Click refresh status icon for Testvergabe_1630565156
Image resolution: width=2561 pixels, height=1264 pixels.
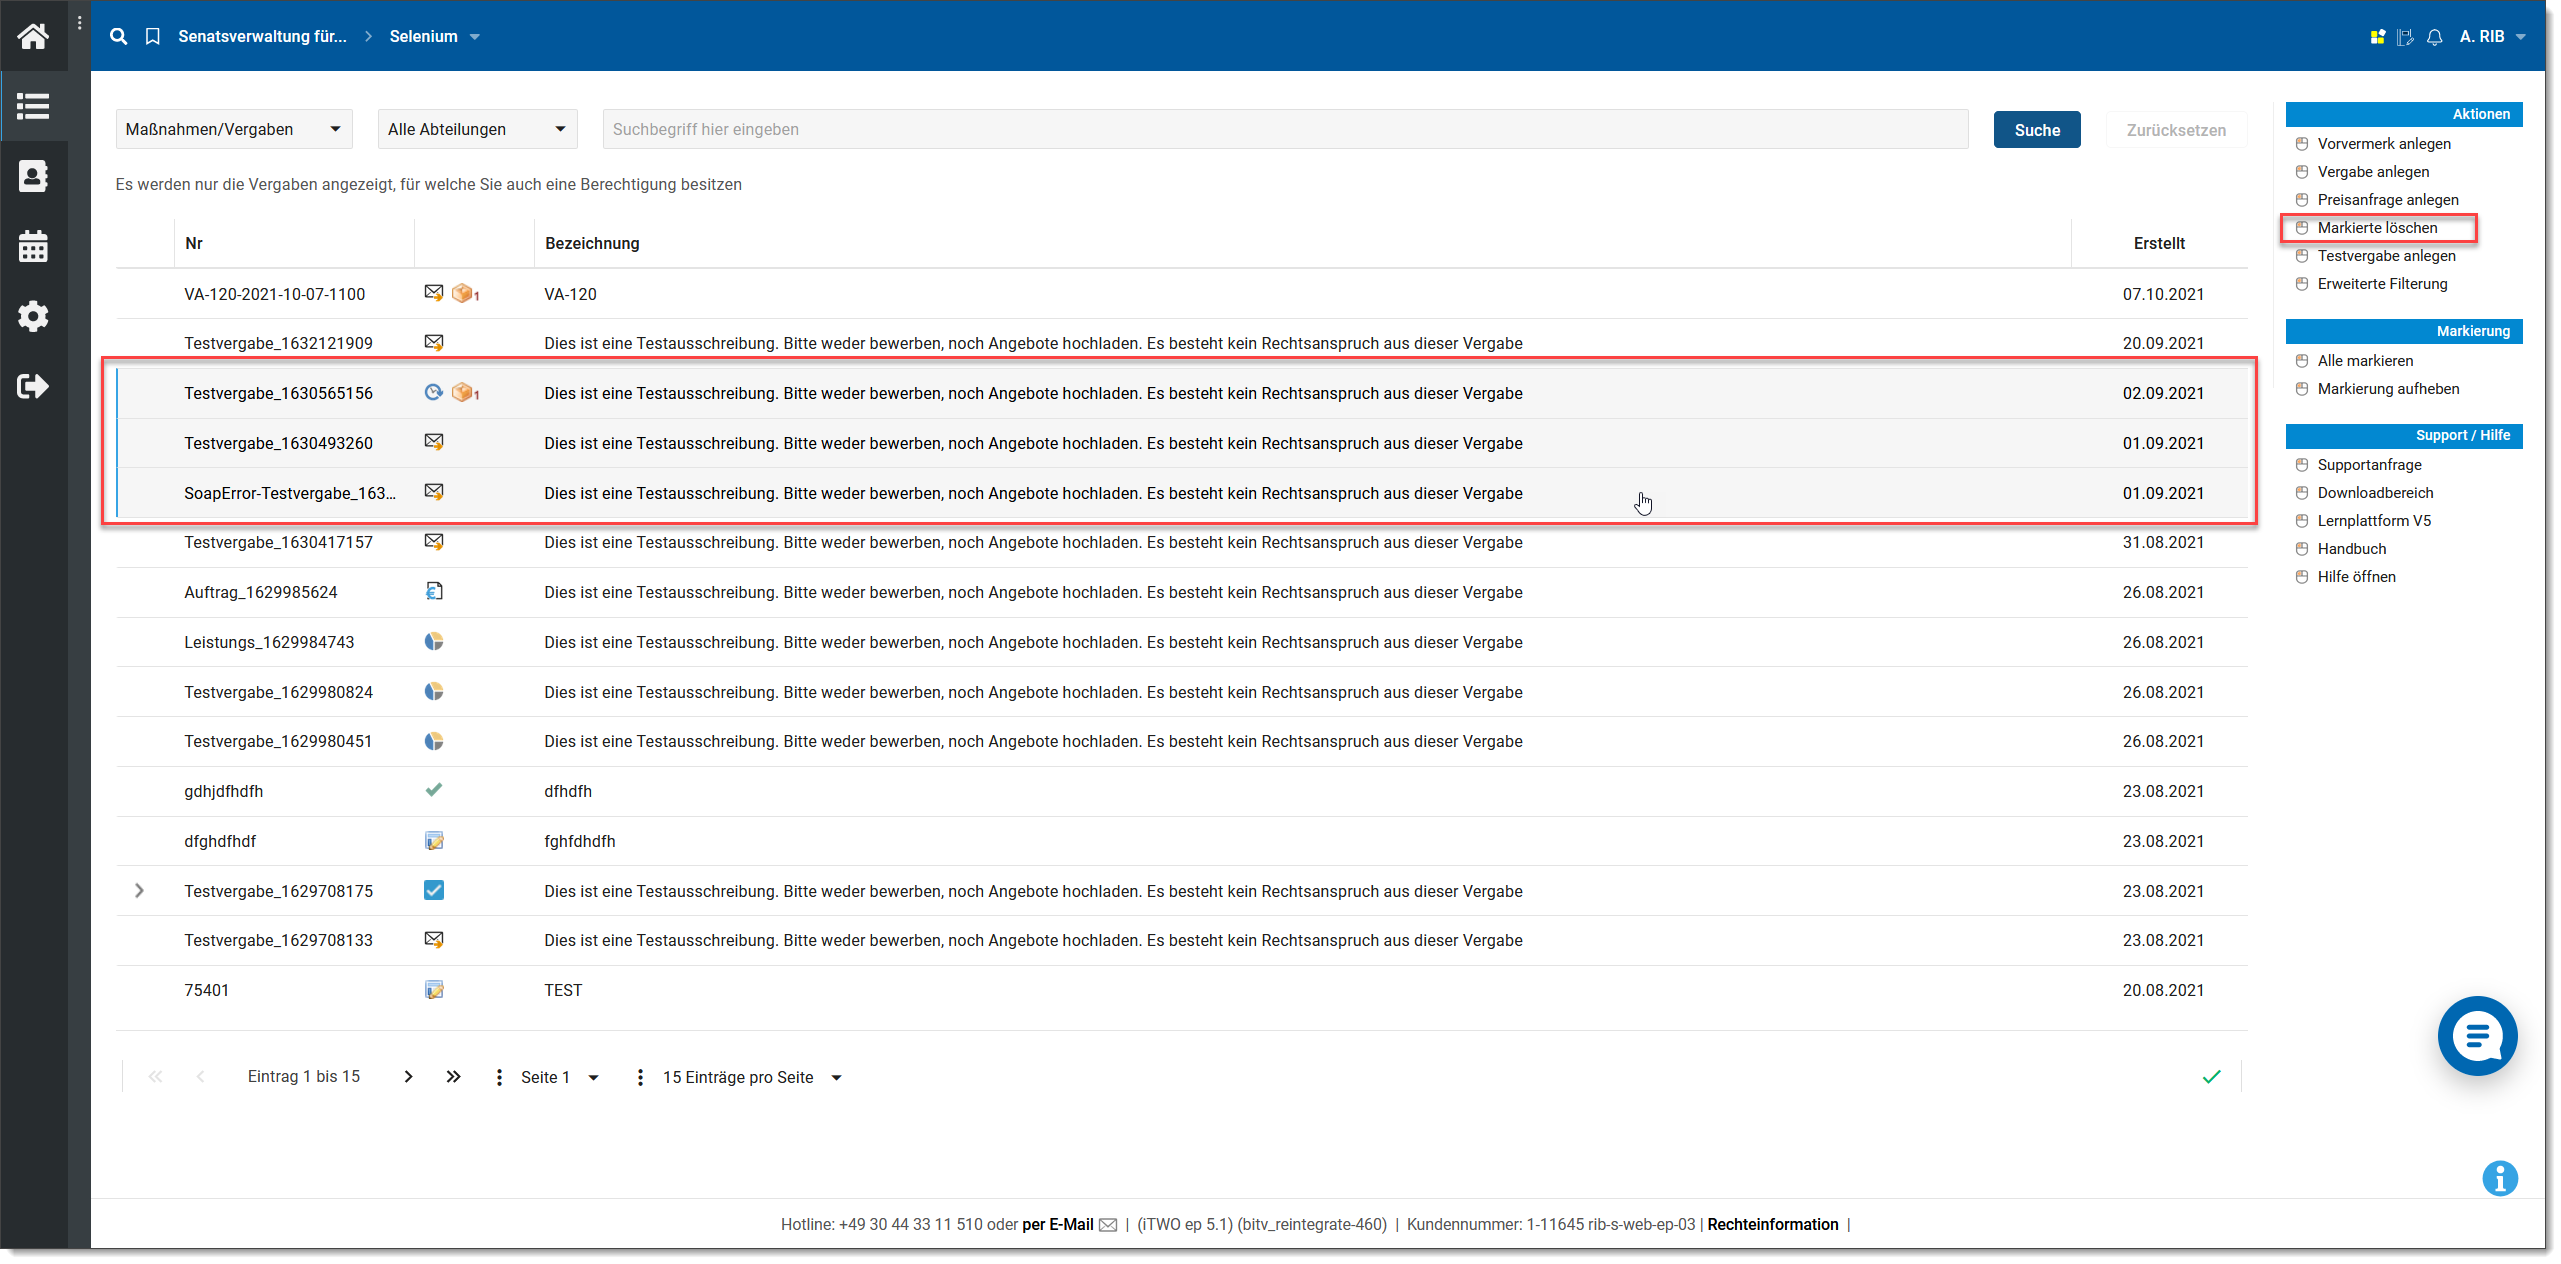[x=433, y=392]
